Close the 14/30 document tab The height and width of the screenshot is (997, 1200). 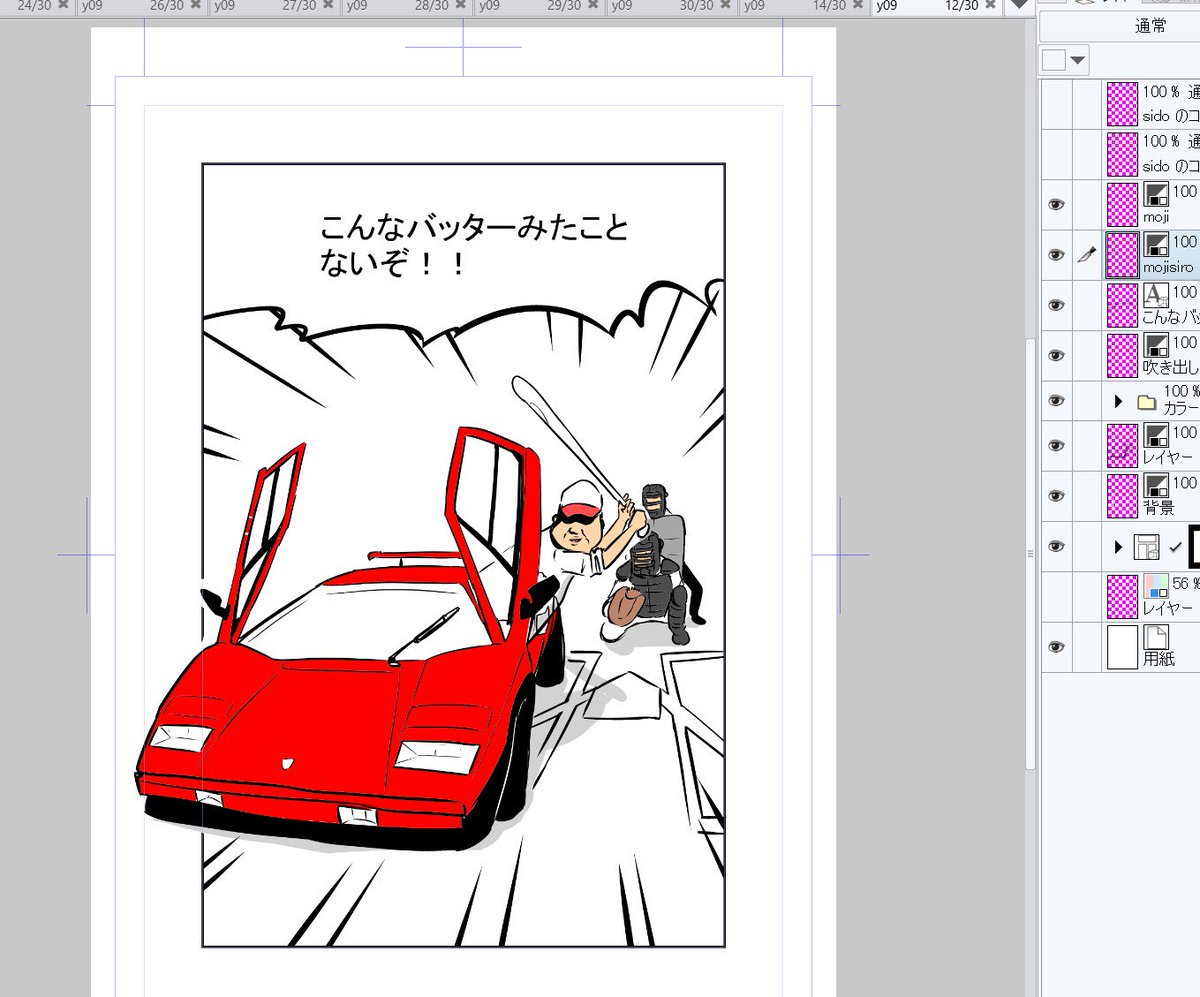pos(858,6)
